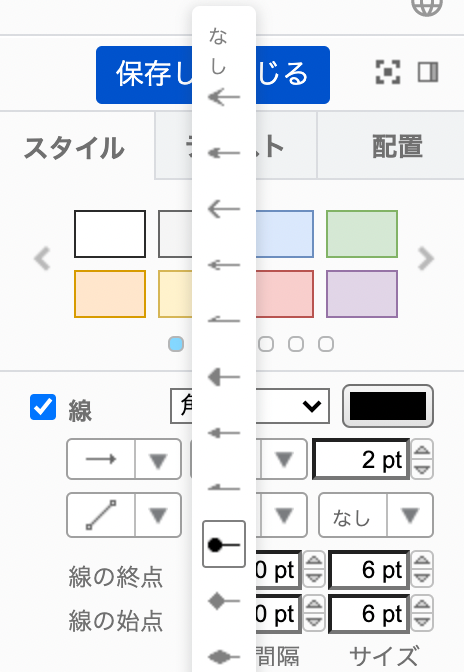Select the last style page indicator dot
This screenshot has width=464, height=672.
coord(326,344)
